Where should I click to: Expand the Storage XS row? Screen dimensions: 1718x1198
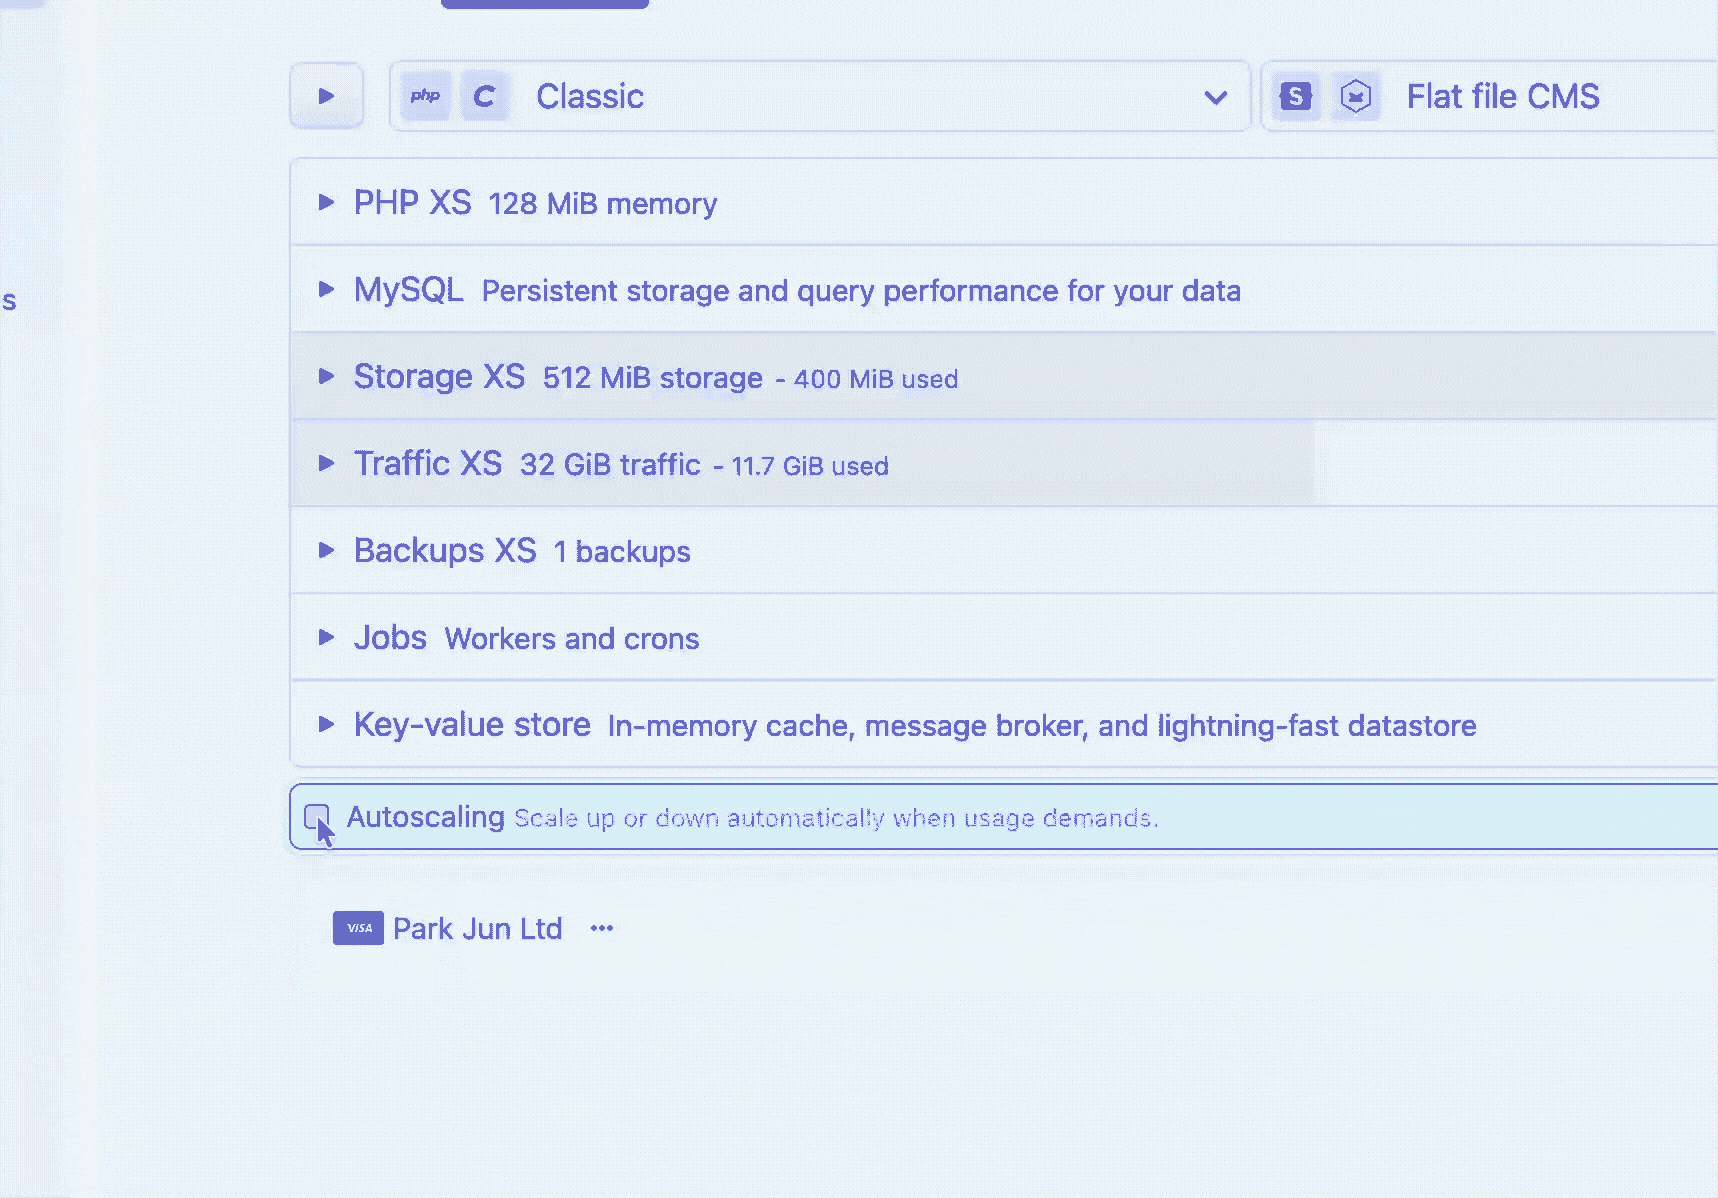pyautogui.click(x=326, y=376)
